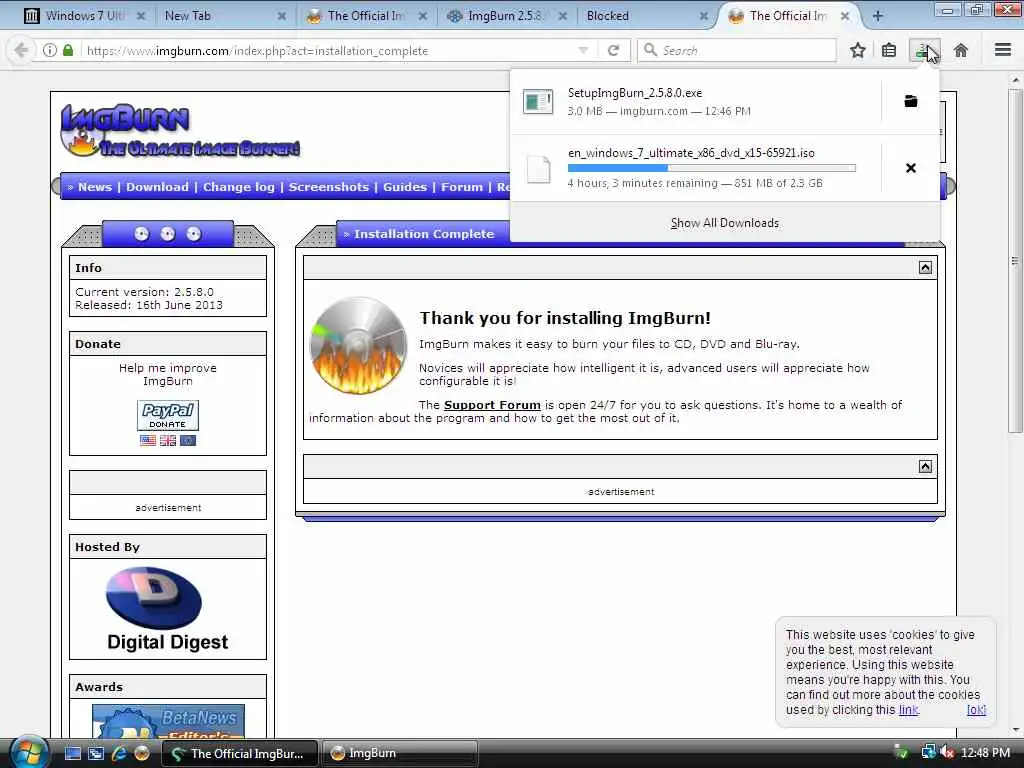1024x768 pixels.
Task: Open the Forum nav item
Action: pyautogui.click(x=462, y=187)
